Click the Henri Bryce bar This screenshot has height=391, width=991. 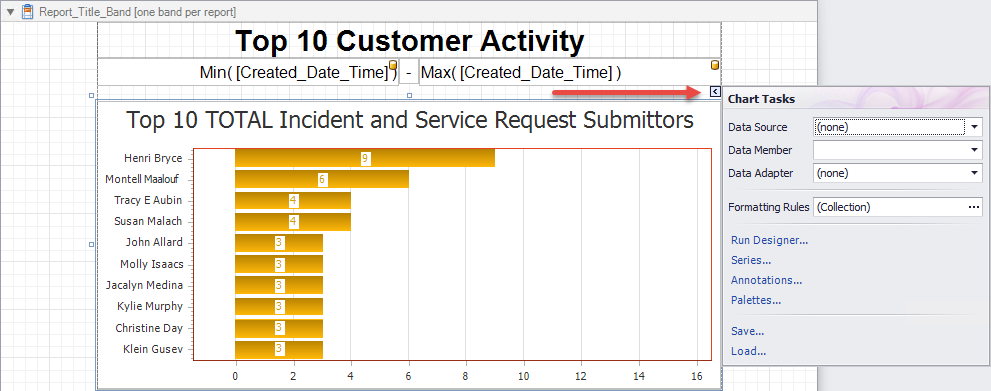(365, 159)
